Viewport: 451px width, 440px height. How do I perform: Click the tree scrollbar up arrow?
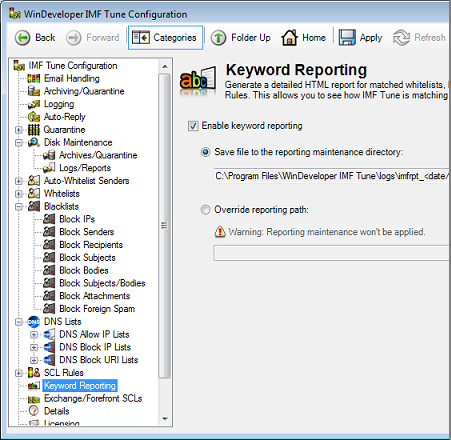click(164, 67)
